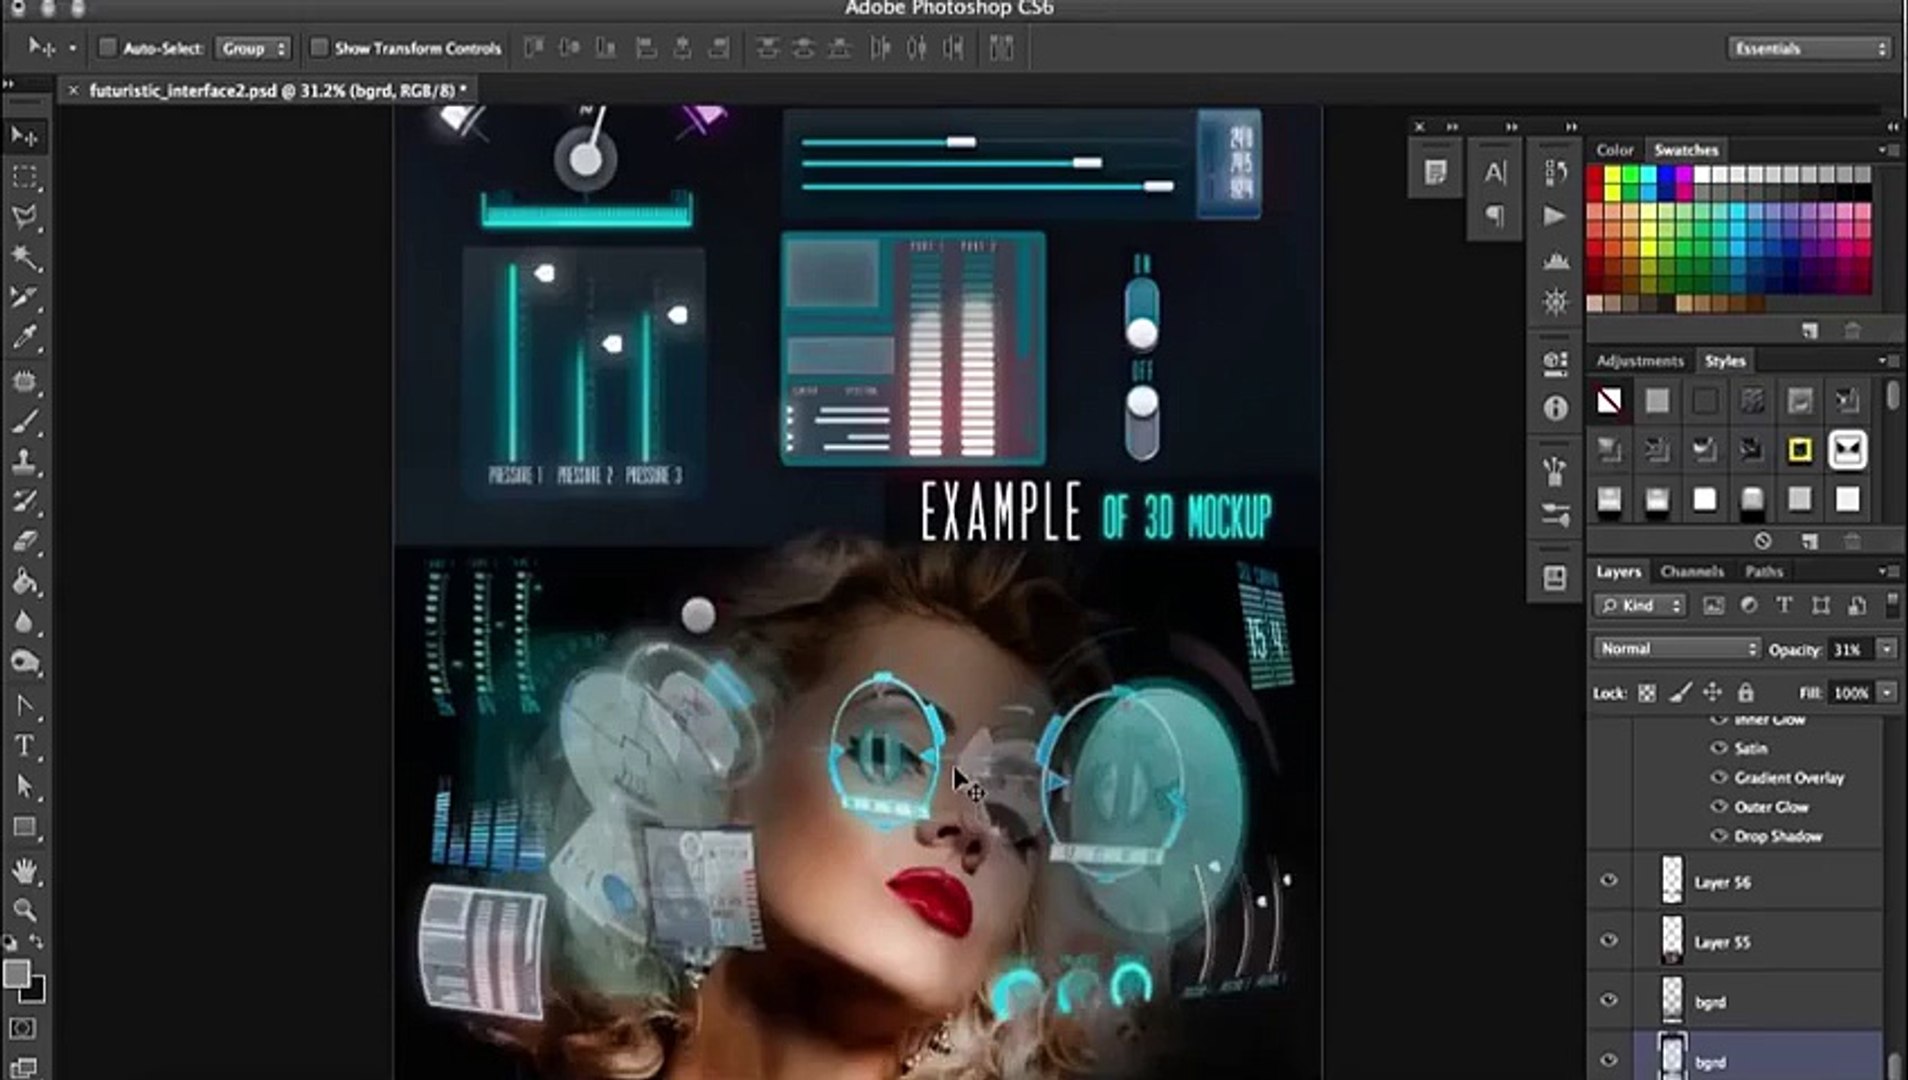
Task: Open the Essentials workspace dropdown
Action: [1809, 48]
